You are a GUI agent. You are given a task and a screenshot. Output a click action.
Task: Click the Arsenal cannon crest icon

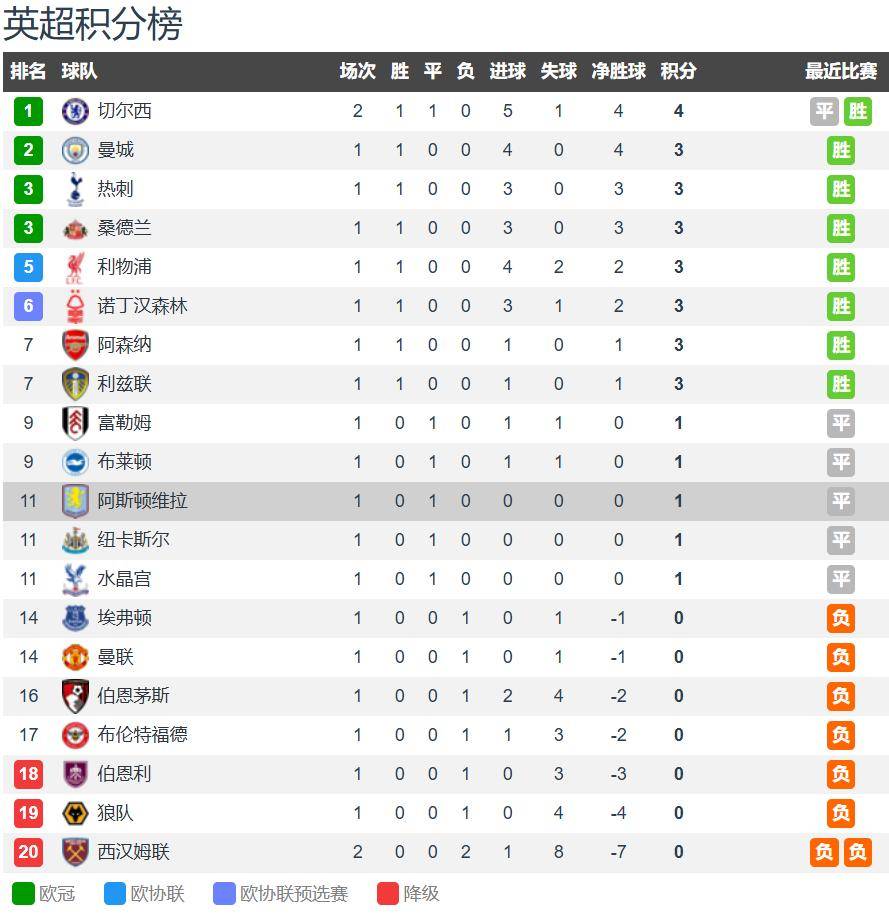point(75,345)
